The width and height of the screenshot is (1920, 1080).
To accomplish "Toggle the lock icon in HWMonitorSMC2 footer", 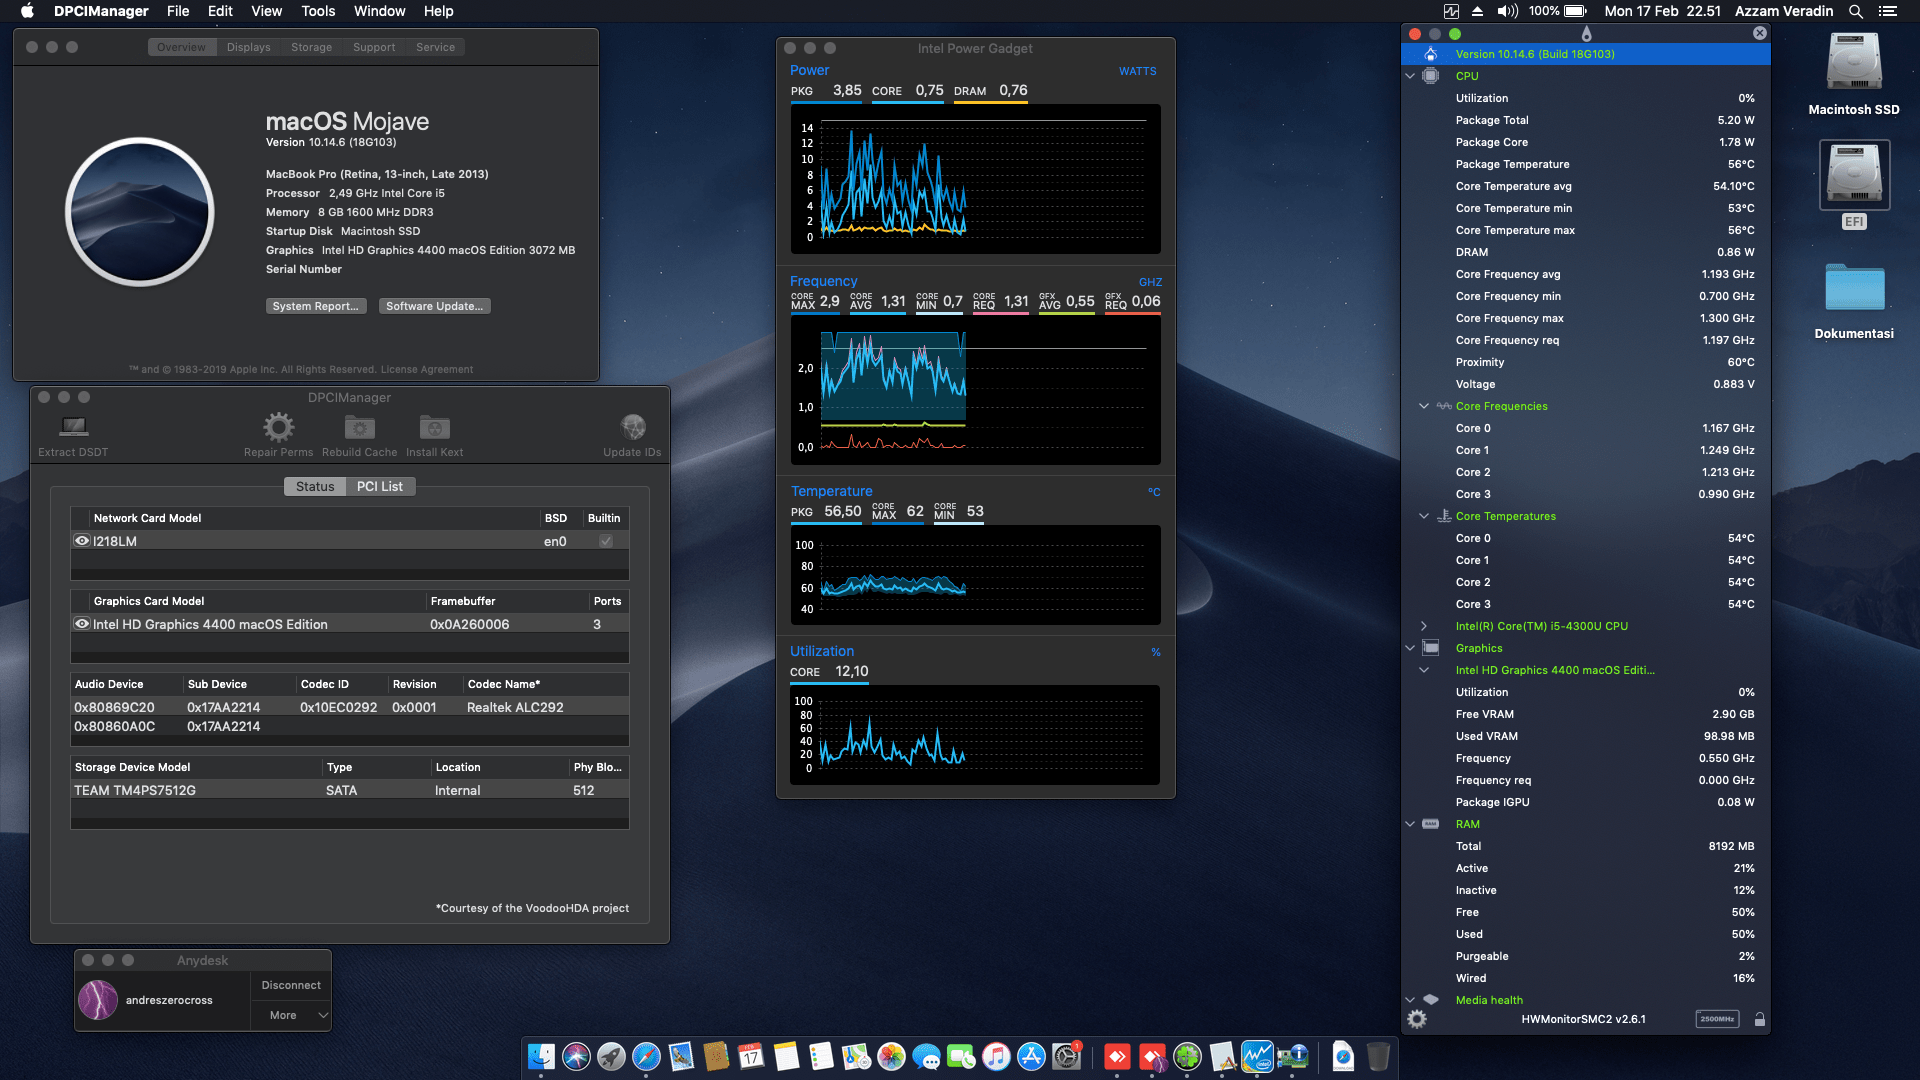I will pyautogui.click(x=1760, y=1019).
